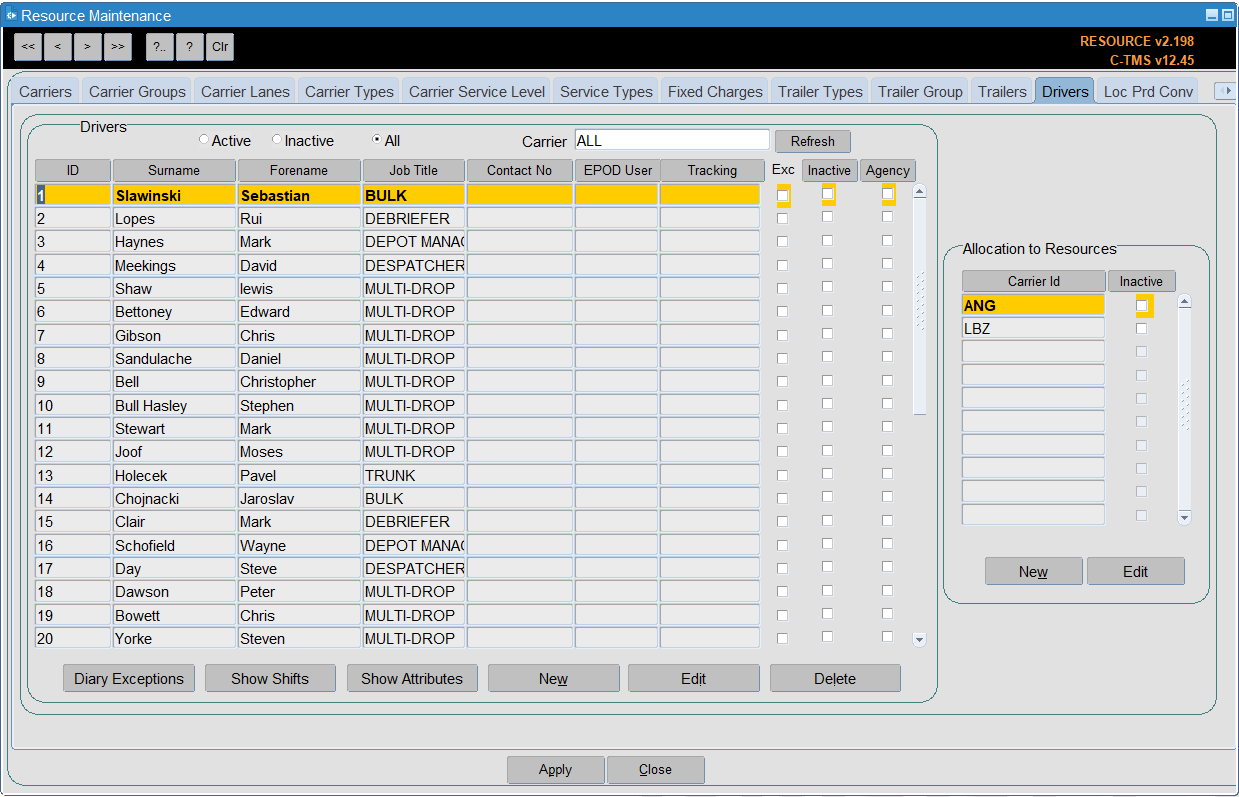
Task: Click the Delete driver button
Action: tap(835, 678)
